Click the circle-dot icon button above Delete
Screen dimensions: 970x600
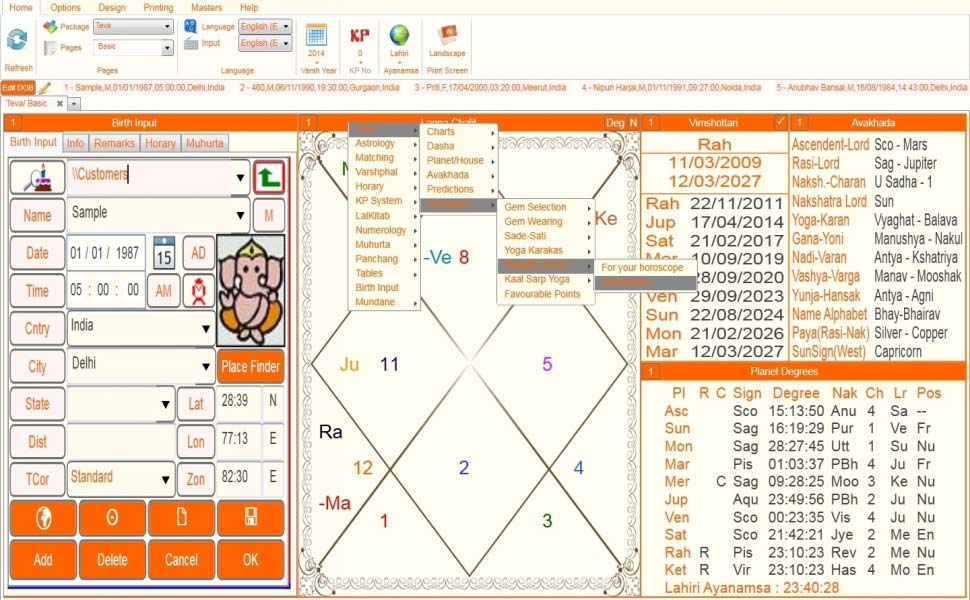pos(112,518)
